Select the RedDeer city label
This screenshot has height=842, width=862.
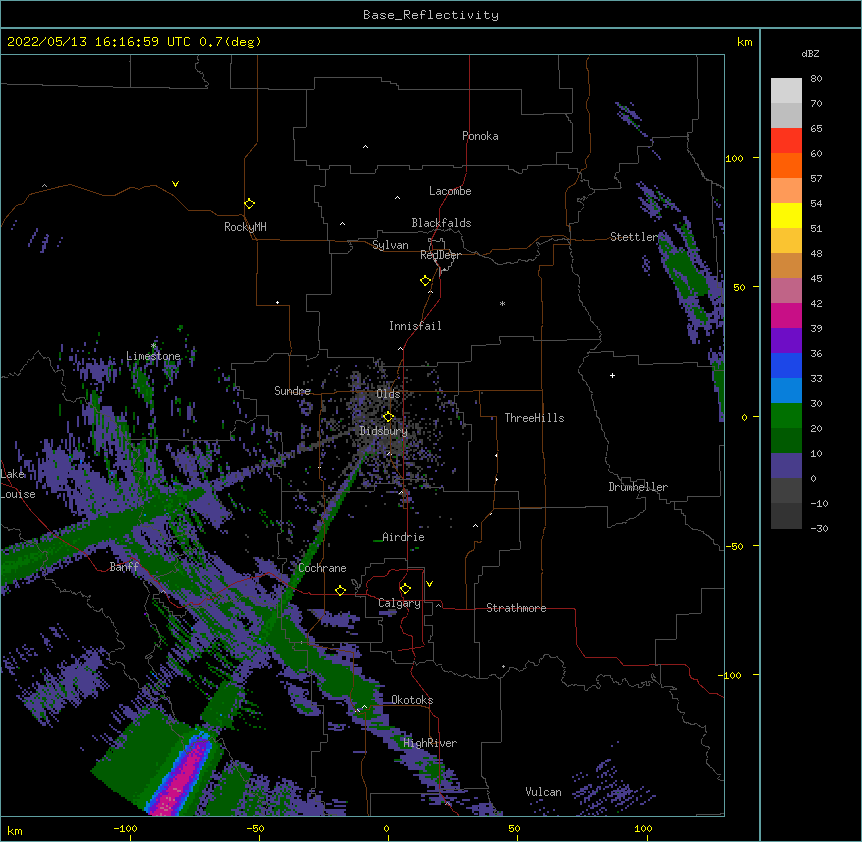click(440, 255)
